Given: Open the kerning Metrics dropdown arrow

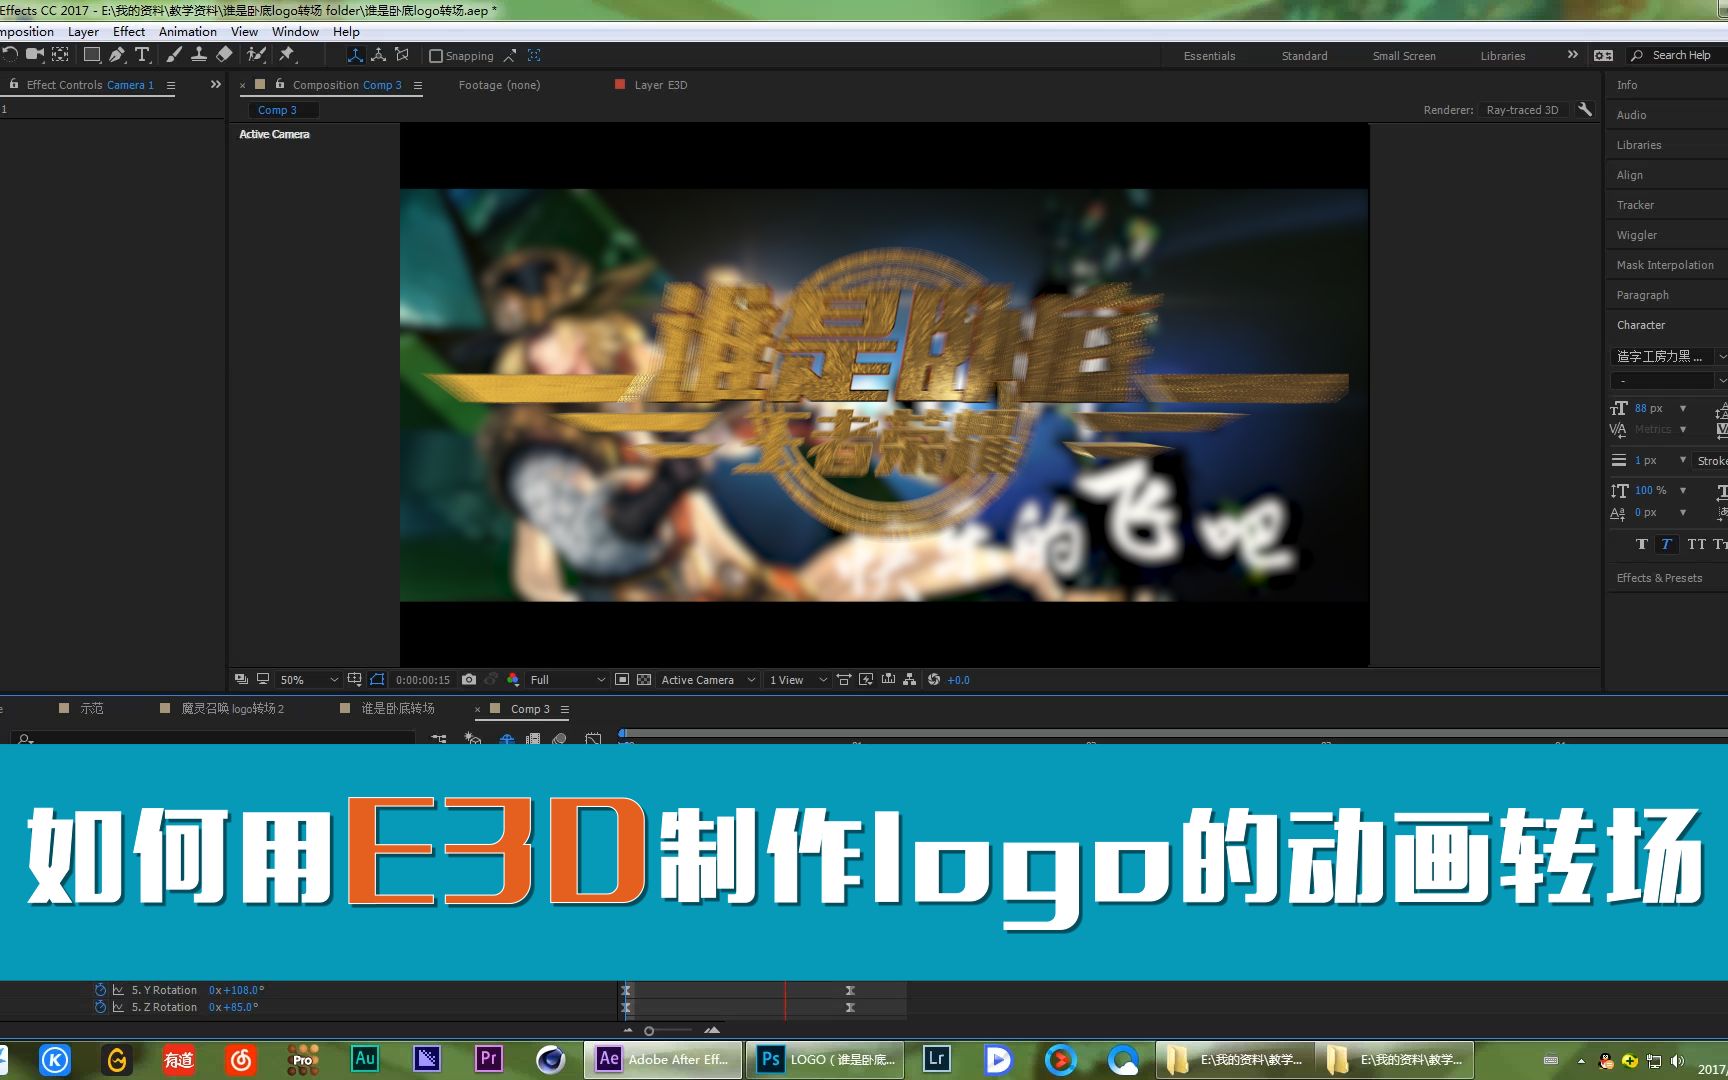Looking at the screenshot, I should (x=1683, y=429).
